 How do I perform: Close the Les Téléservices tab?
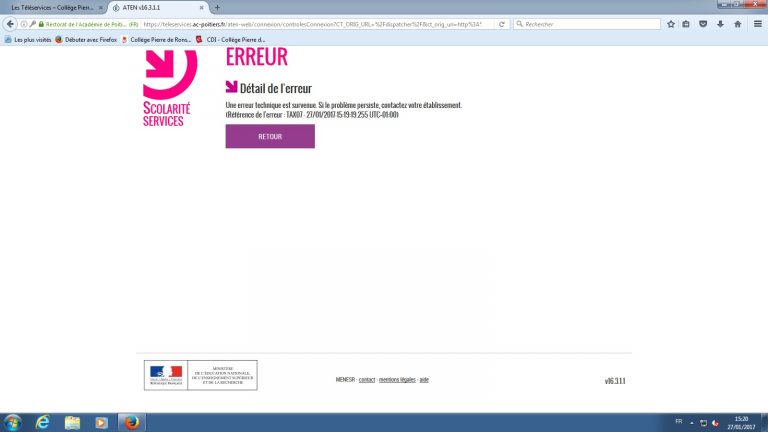pos(101,8)
